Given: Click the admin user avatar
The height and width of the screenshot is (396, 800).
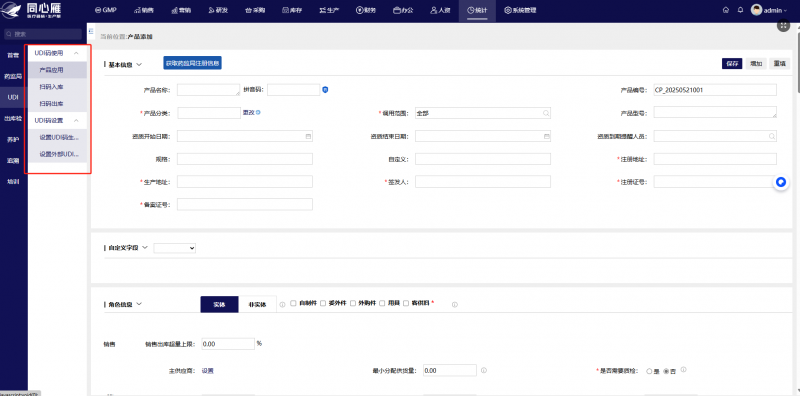Looking at the screenshot, I should click(756, 10).
